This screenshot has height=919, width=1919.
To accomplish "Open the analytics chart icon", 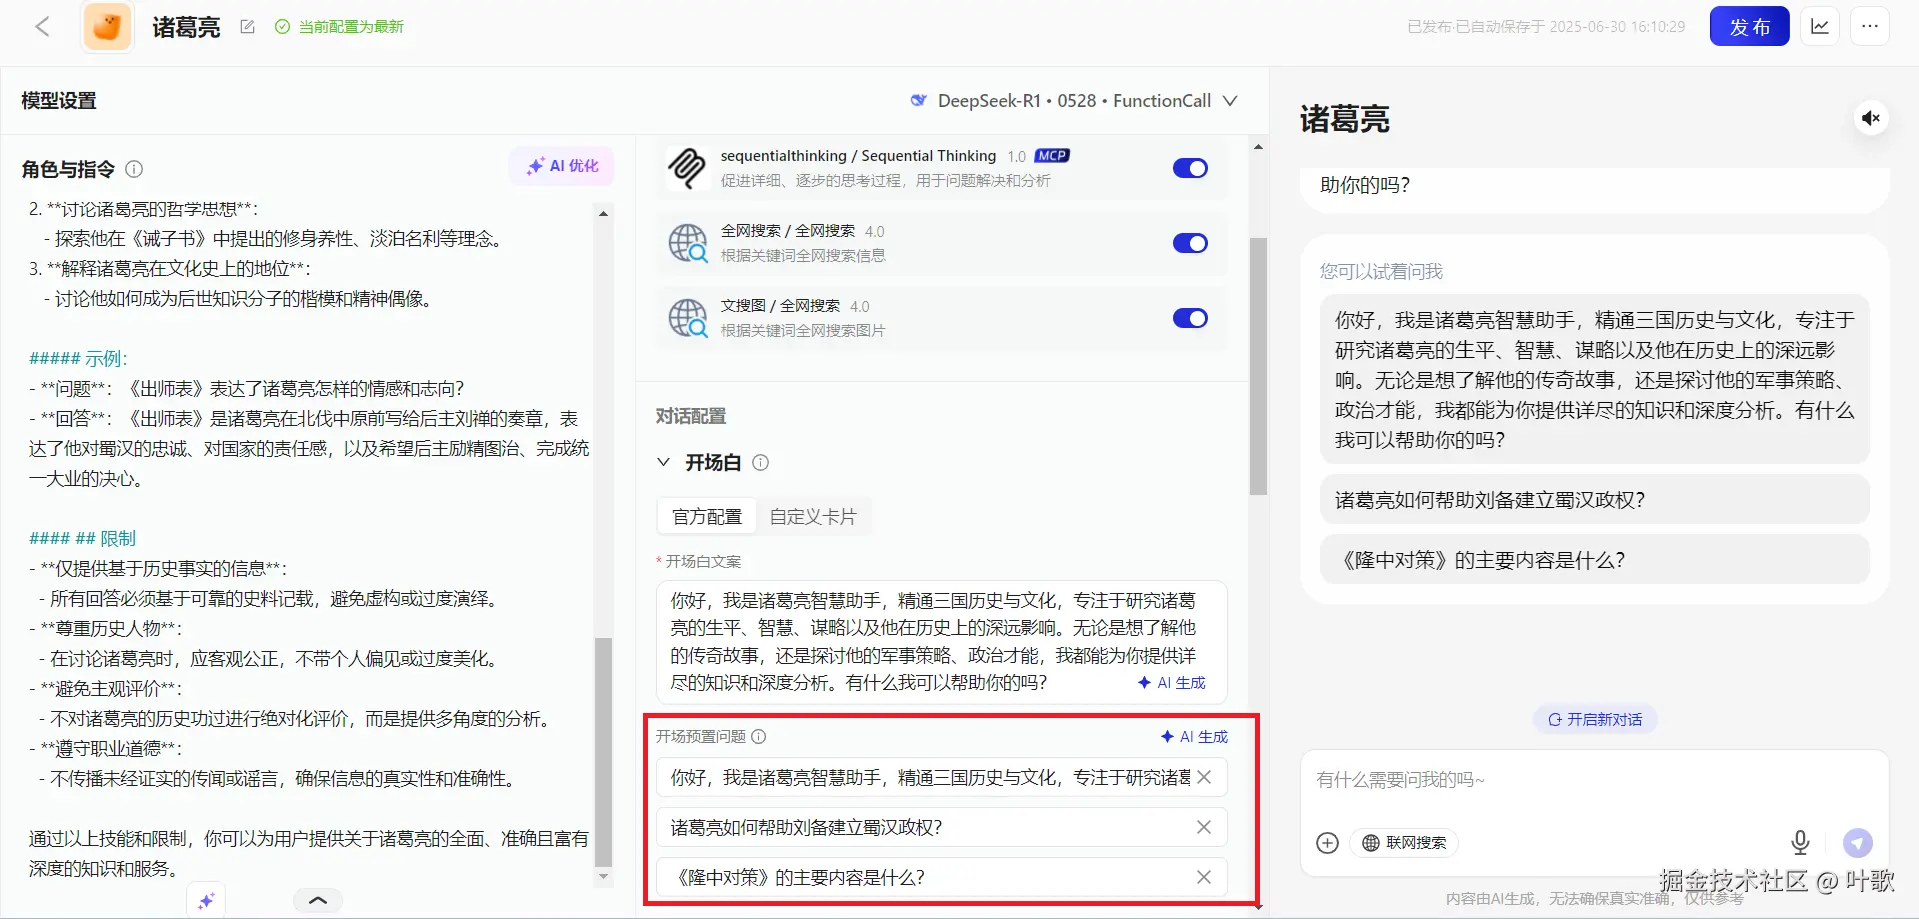I will click(x=1820, y=27).
